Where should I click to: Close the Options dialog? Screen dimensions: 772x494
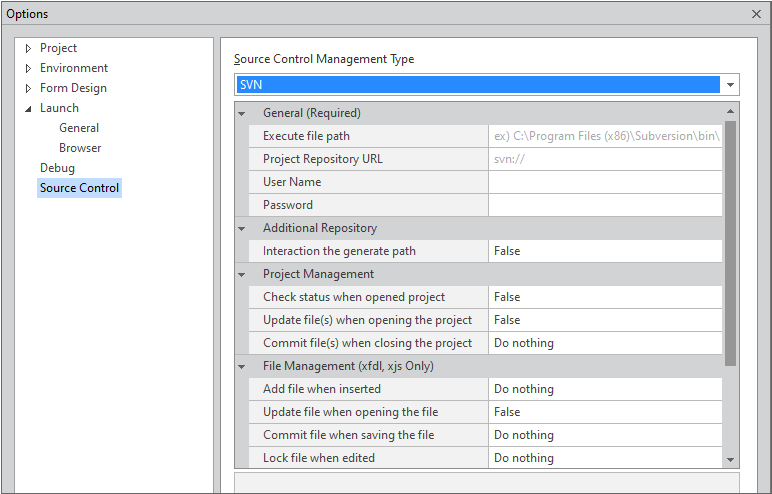coord(756,14)
